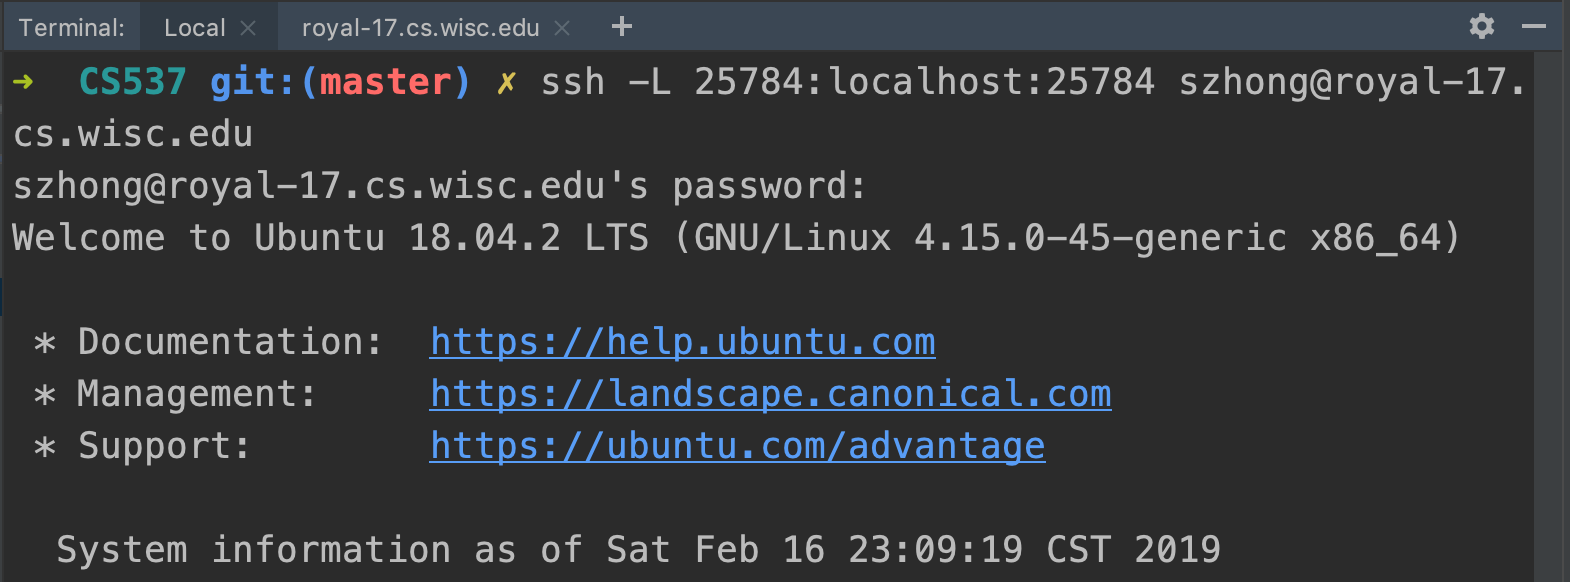The height and width of the screenshot is (582, 1570).
Task: Click the System information timestamp line
Action: (638, 550)
